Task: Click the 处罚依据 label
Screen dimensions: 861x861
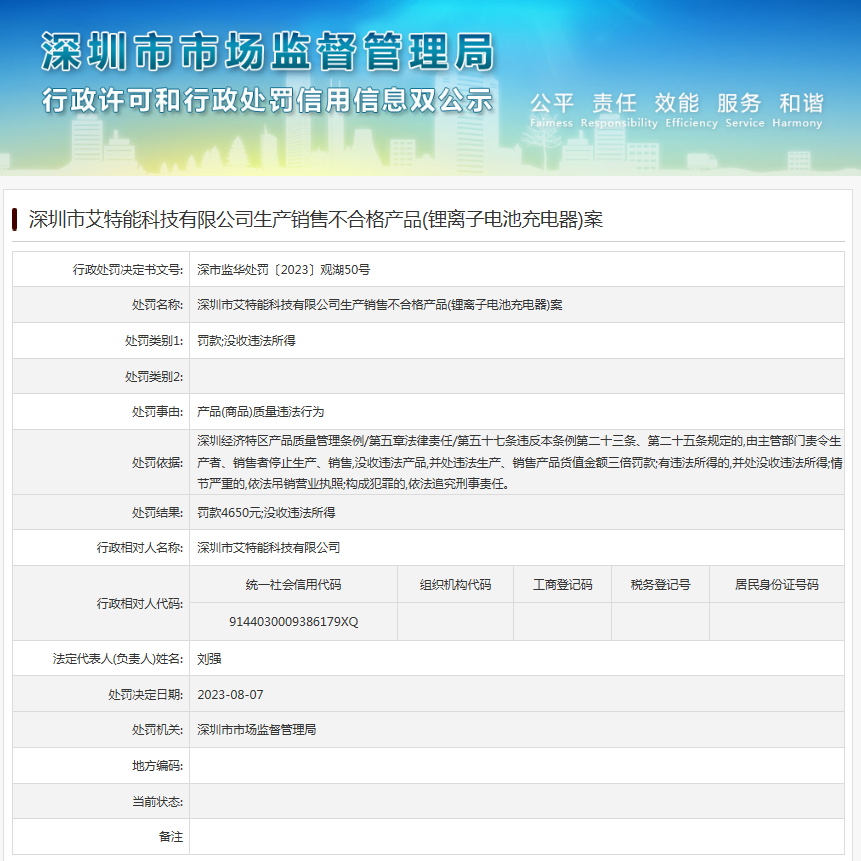Action: (157, 463)
